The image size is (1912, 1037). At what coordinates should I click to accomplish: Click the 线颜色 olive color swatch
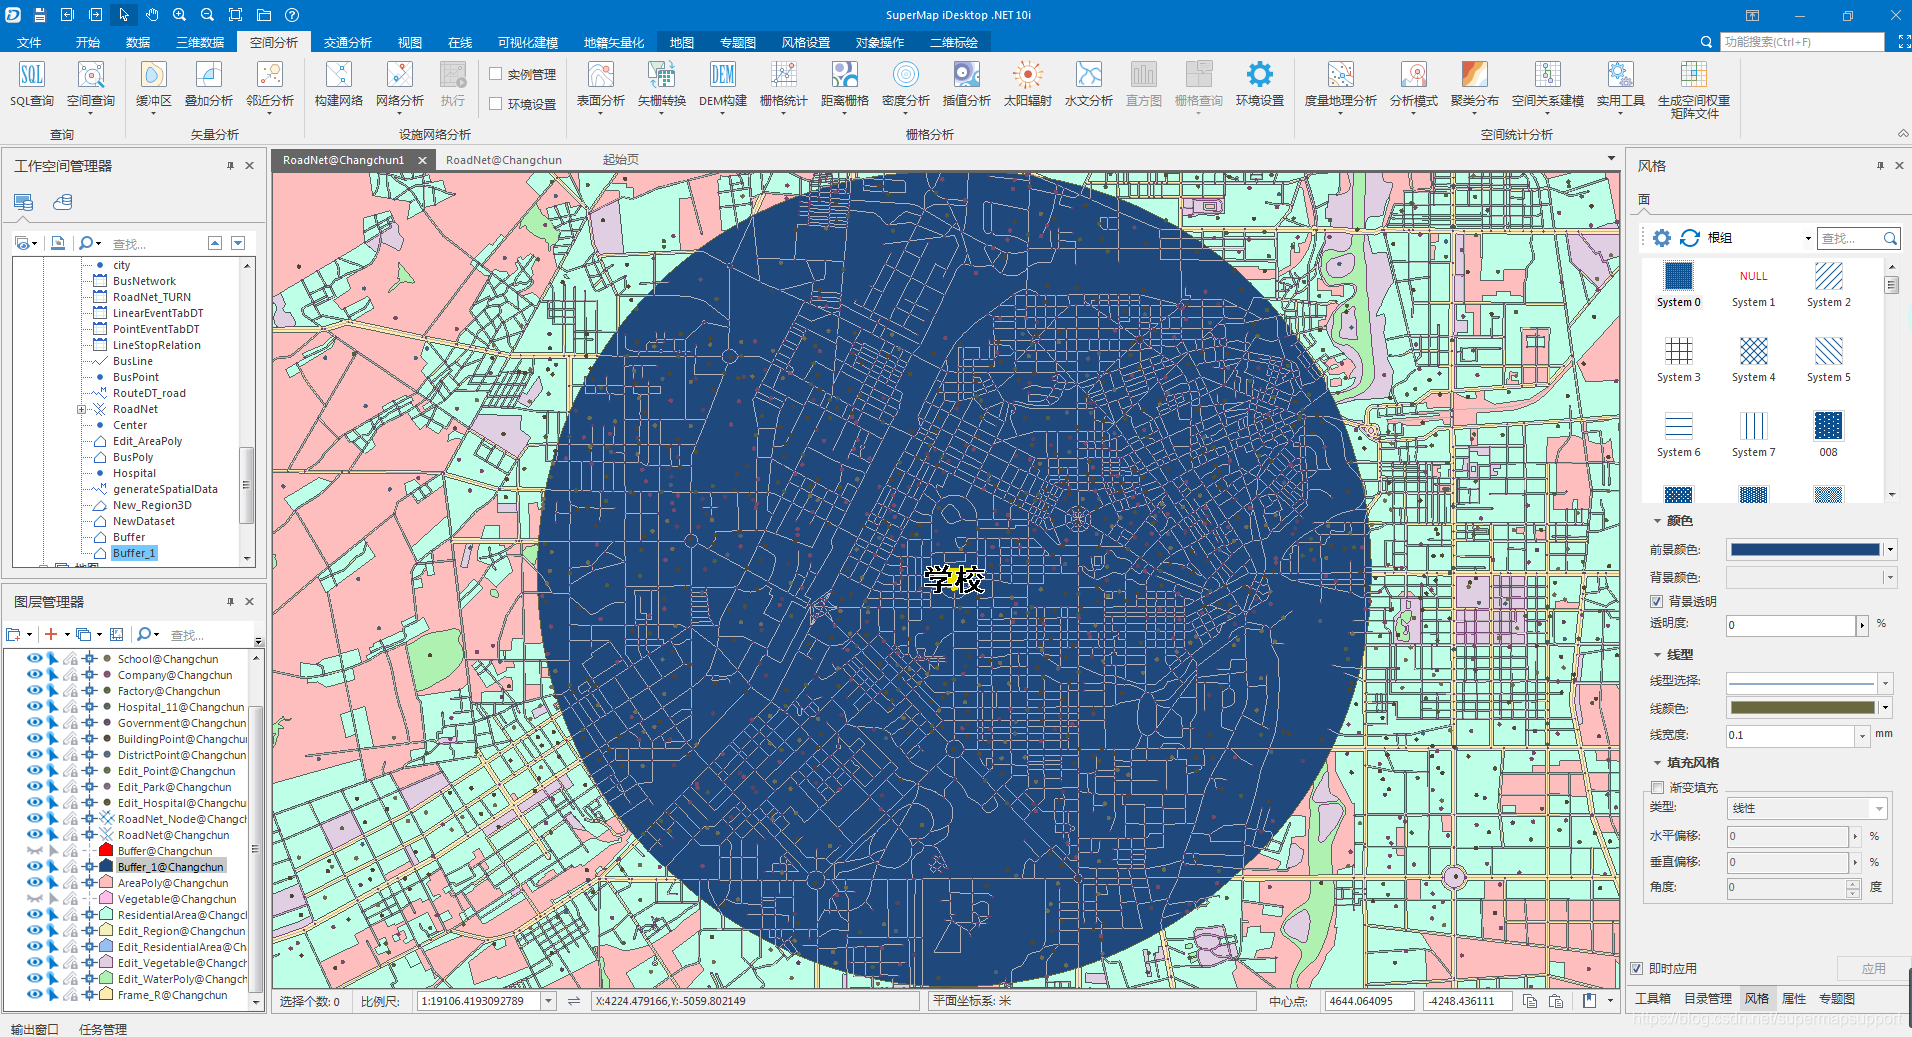click(x=1803, y=708)
